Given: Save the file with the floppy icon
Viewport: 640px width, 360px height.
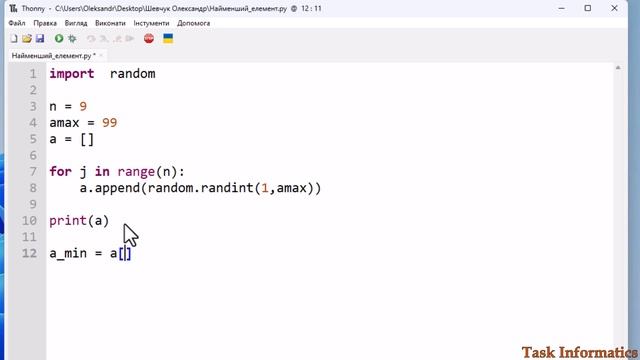Looking at the screenshot, I should point(40,39).
